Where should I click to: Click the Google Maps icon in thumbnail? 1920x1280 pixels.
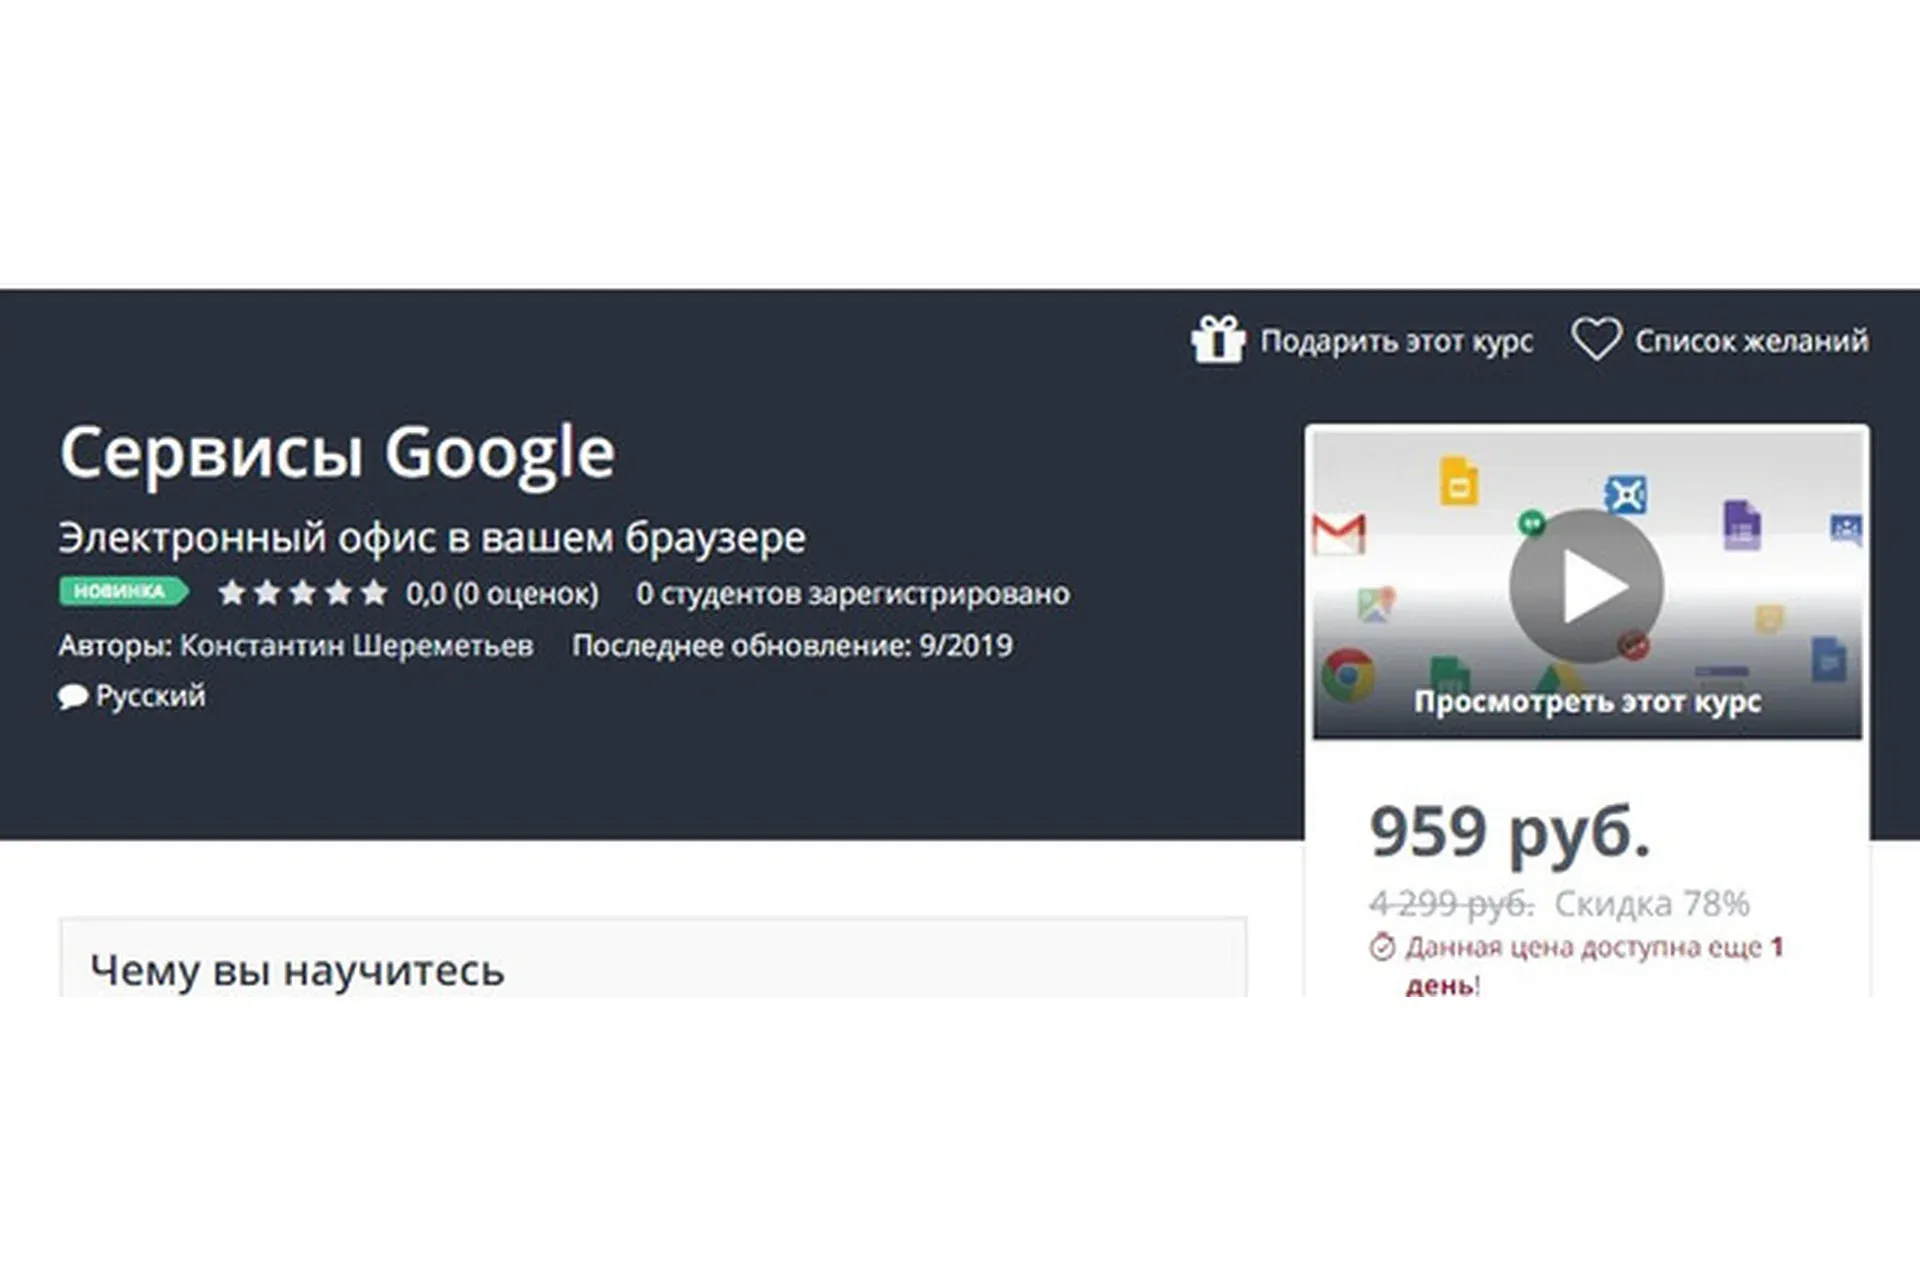click(x=1376, y=604)
